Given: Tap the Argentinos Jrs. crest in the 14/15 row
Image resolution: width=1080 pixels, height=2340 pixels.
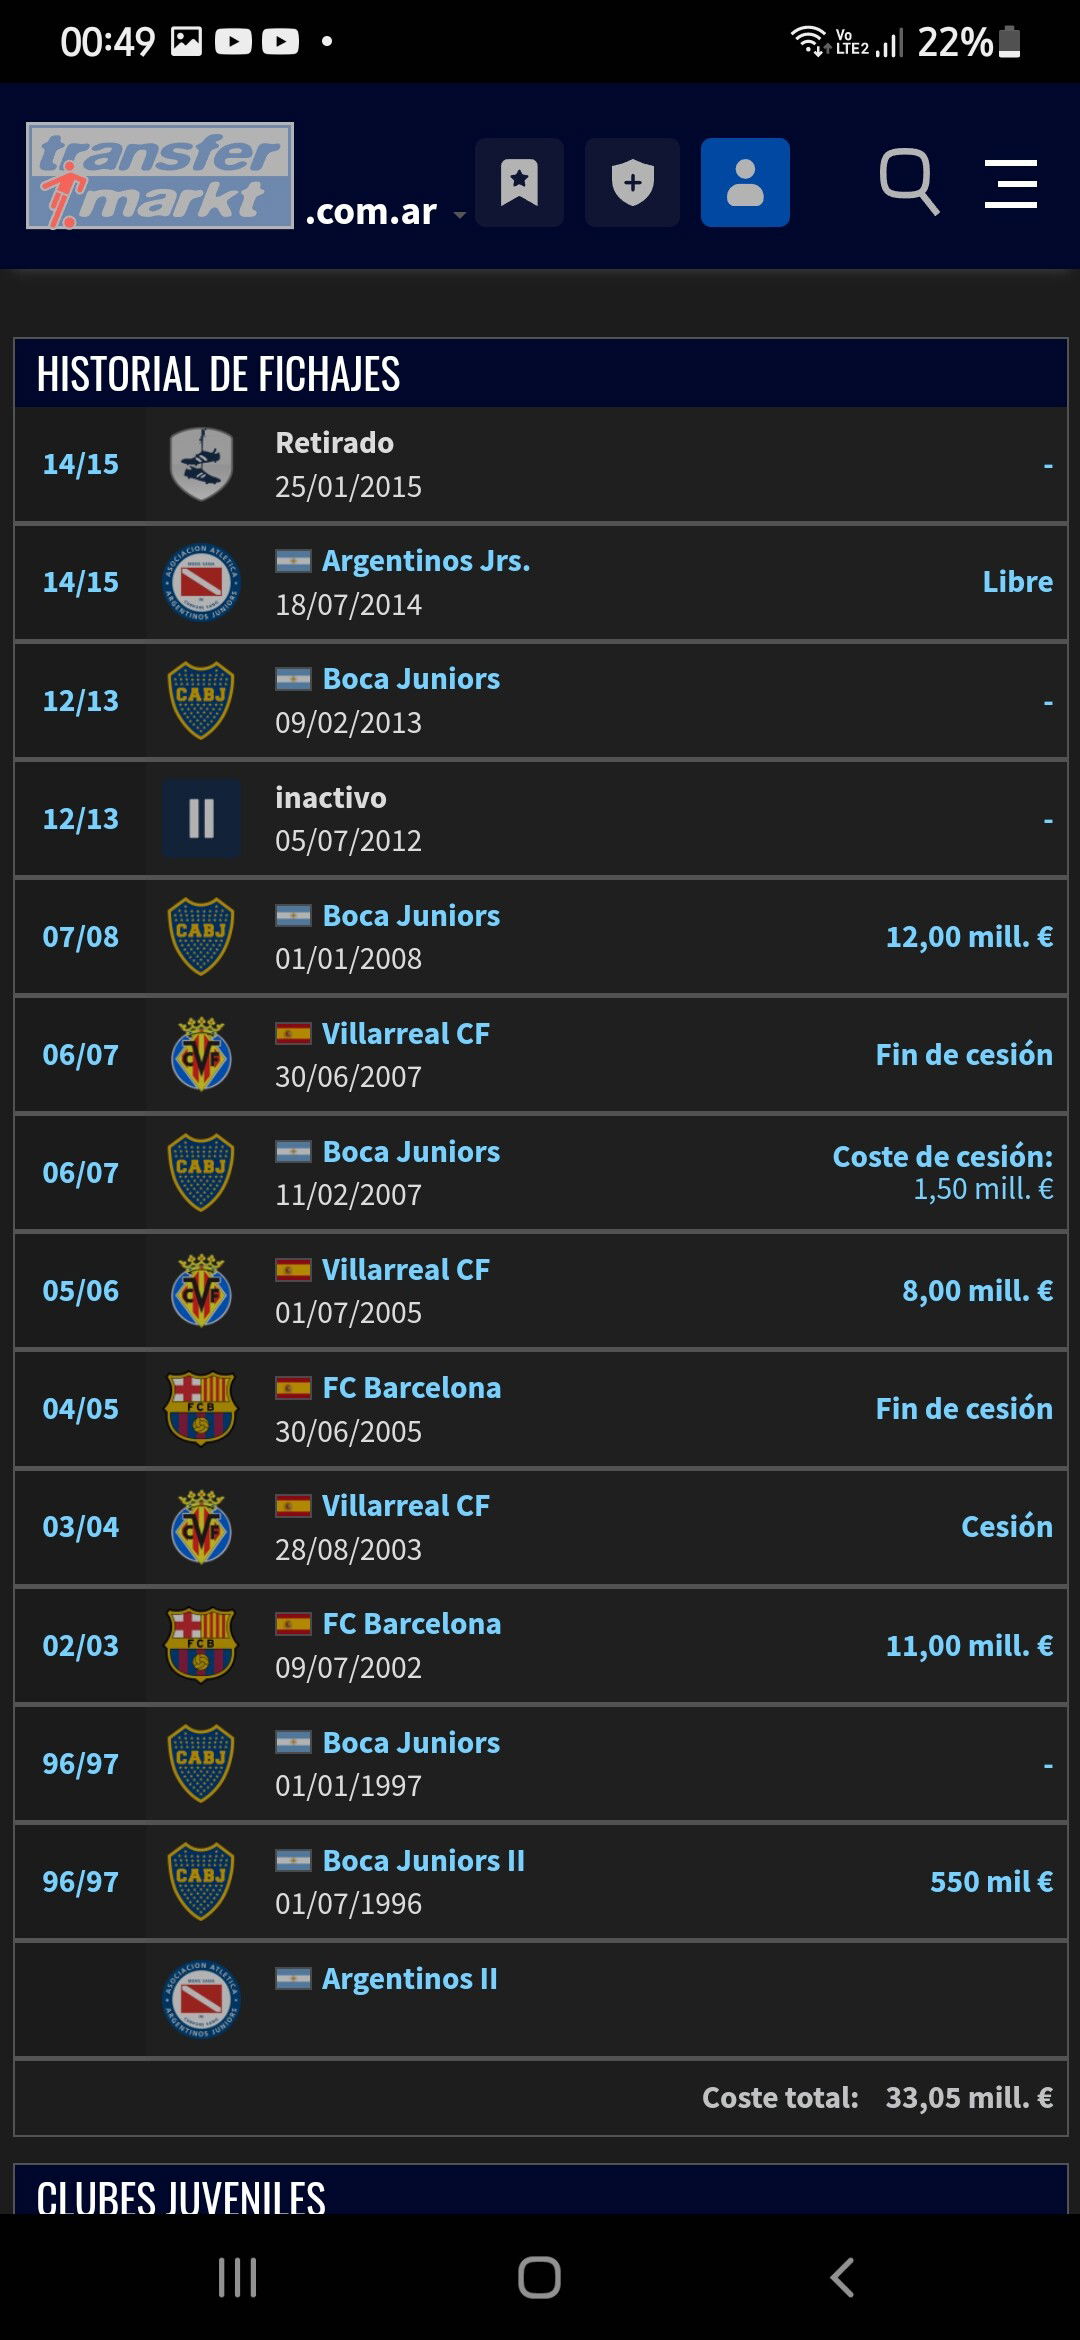Looking at the screenshot, I should tap(201, 582).
